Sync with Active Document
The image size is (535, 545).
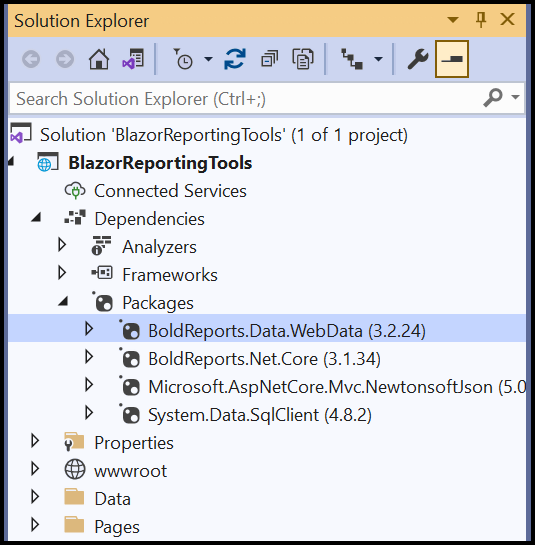click(x=235, y=59)
